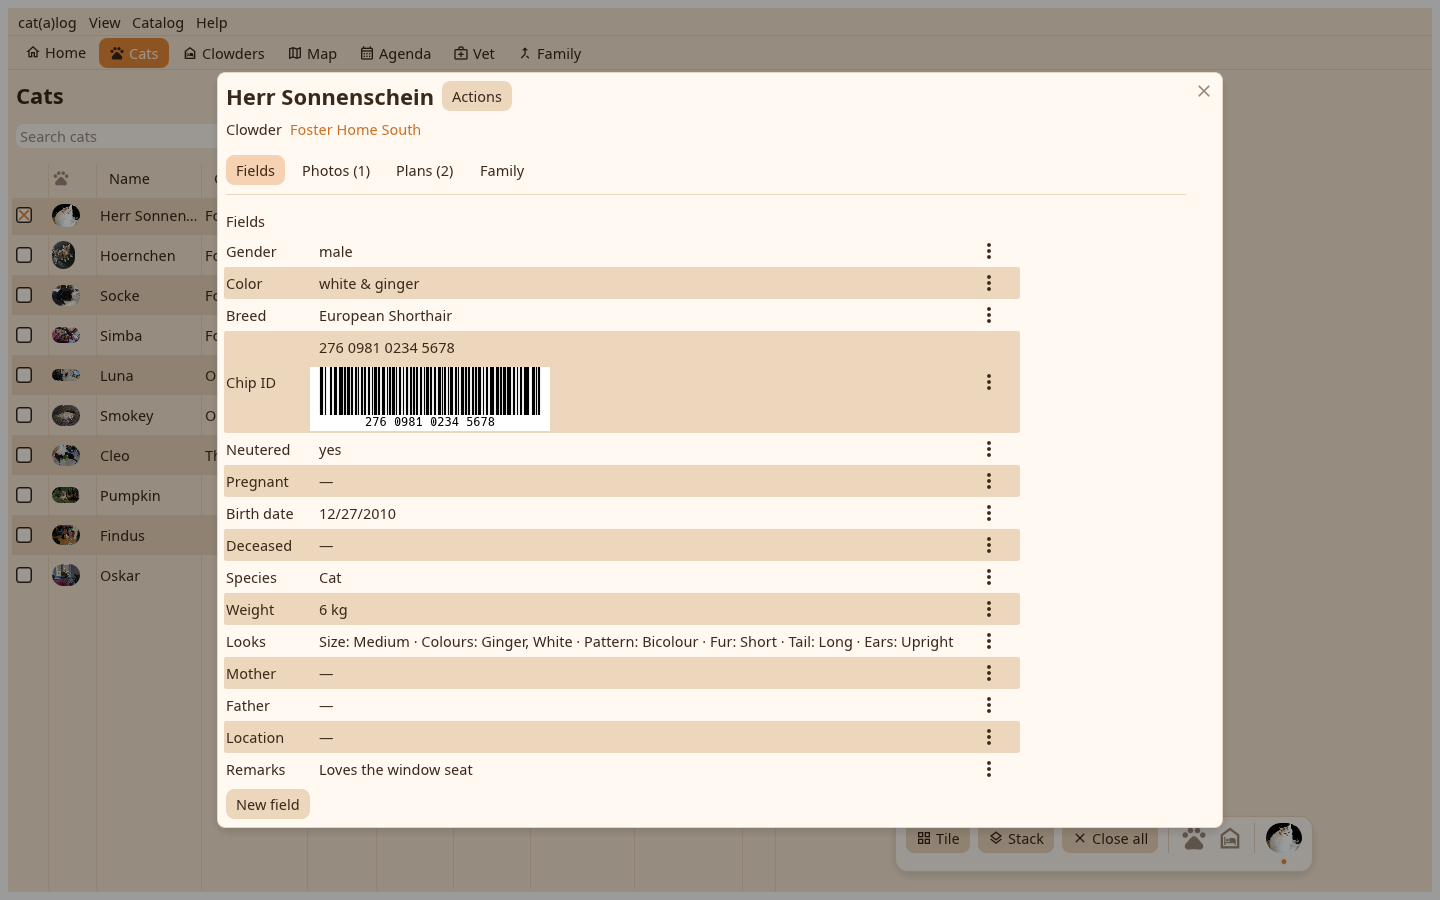Check the Hoernchen row checkbox
The width and height of the screenshot is (1440, 900).
pyautogui.click(x=24, y=255)
